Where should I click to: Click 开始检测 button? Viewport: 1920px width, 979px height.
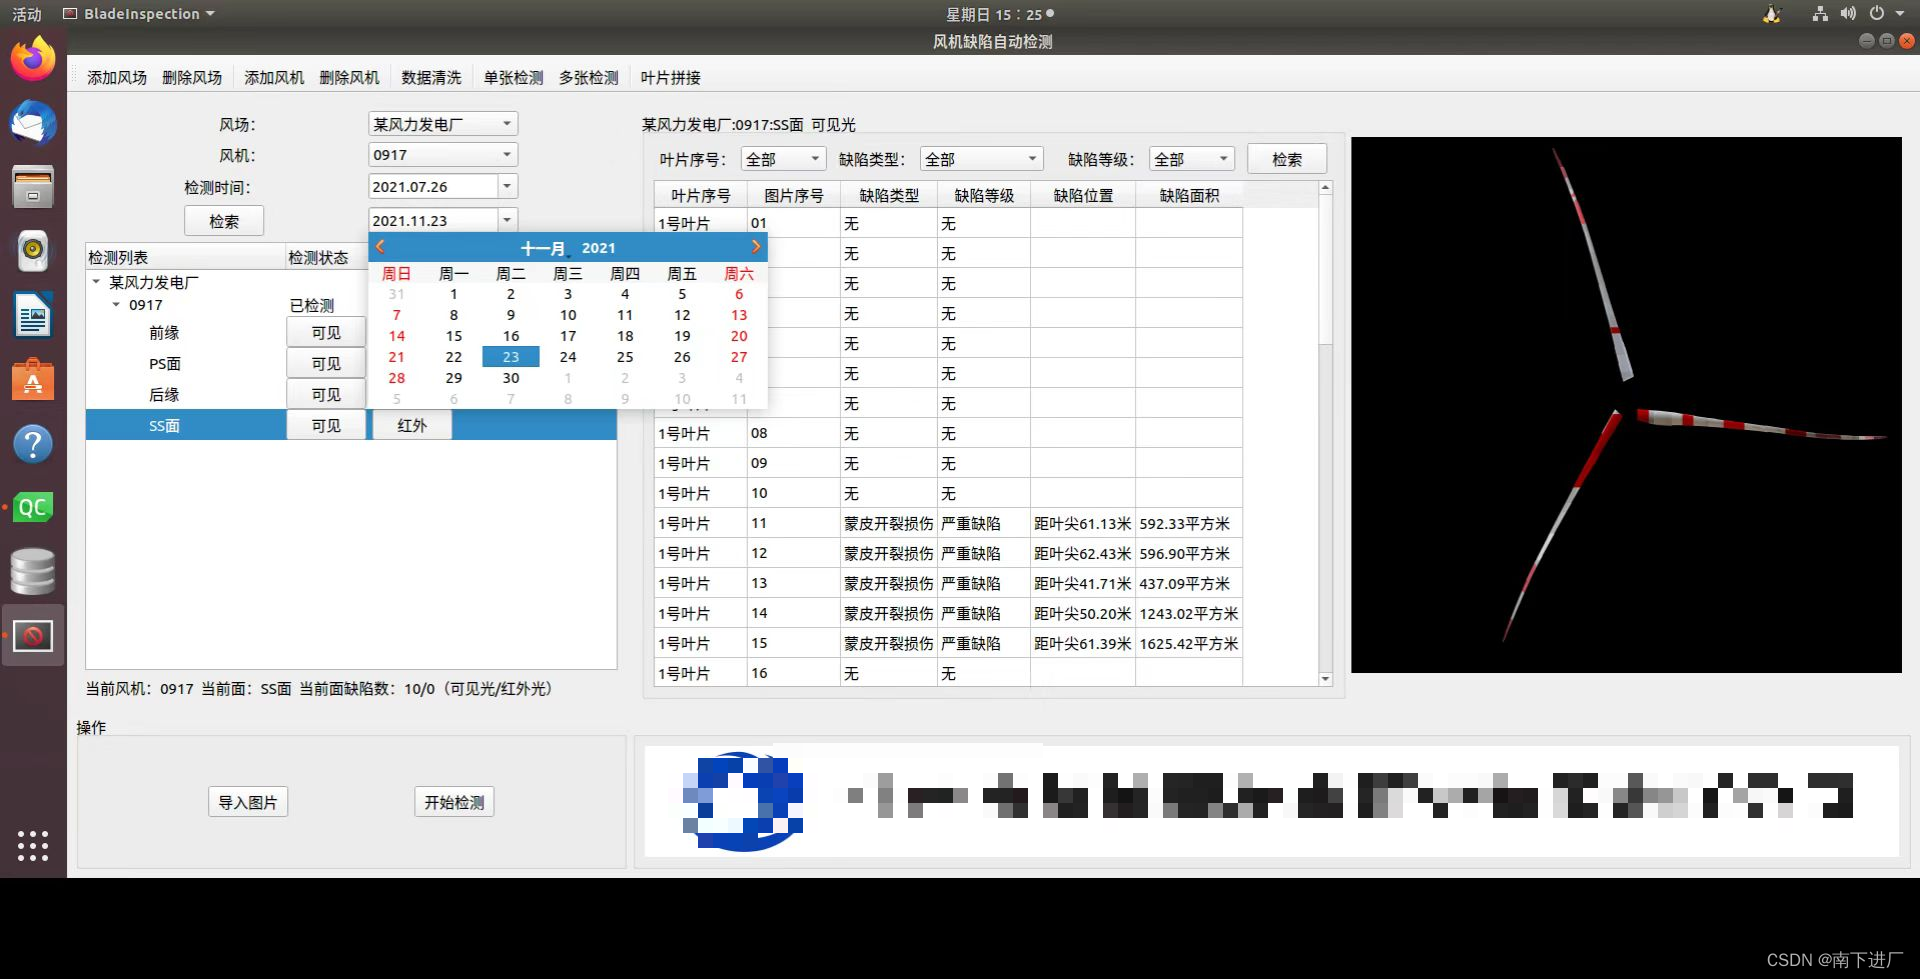pos(454,802)
